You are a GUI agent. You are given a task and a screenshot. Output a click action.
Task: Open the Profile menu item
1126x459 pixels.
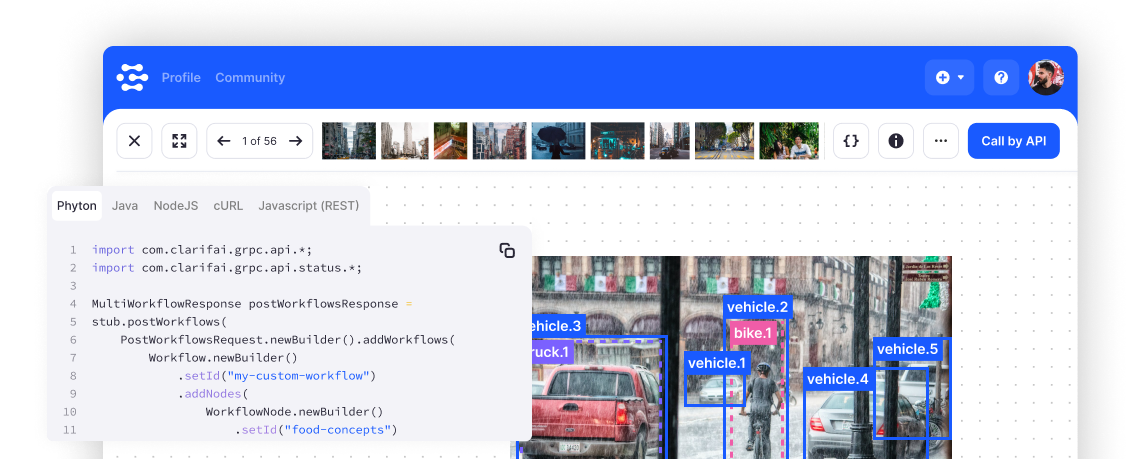(181, 77)
